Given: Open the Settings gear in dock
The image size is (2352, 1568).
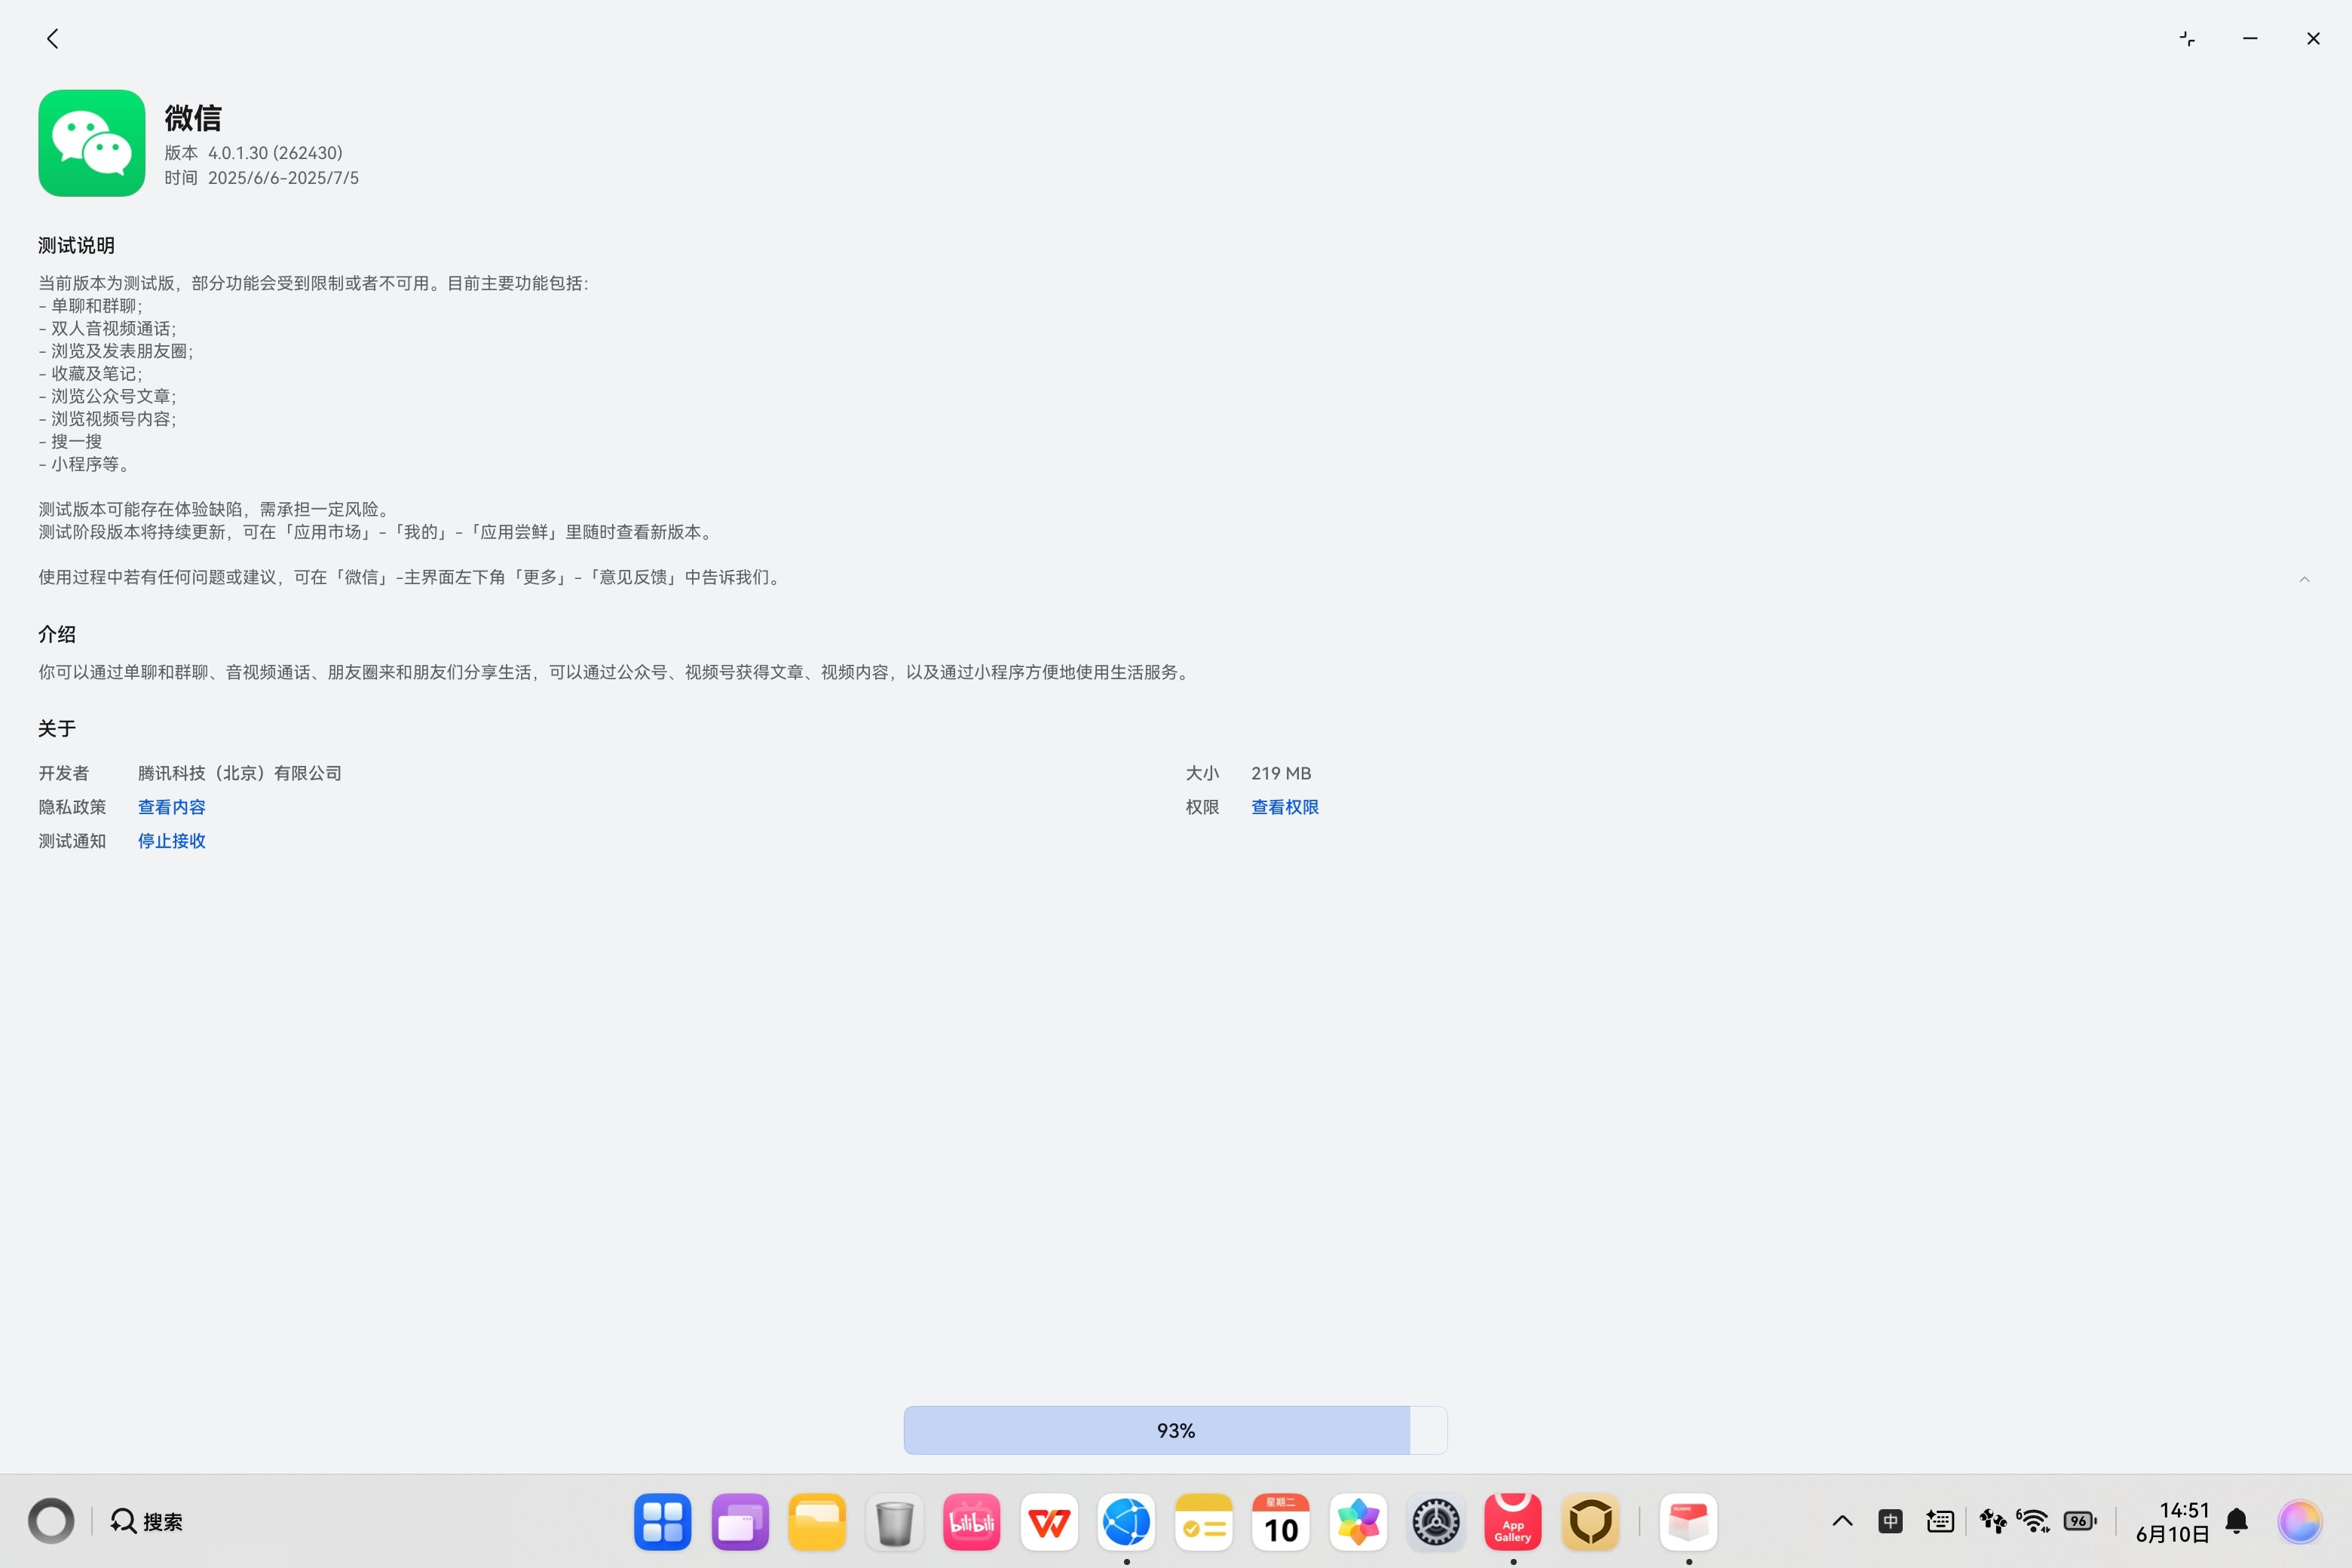Looking at the screenshot, I should 1435,1522.
